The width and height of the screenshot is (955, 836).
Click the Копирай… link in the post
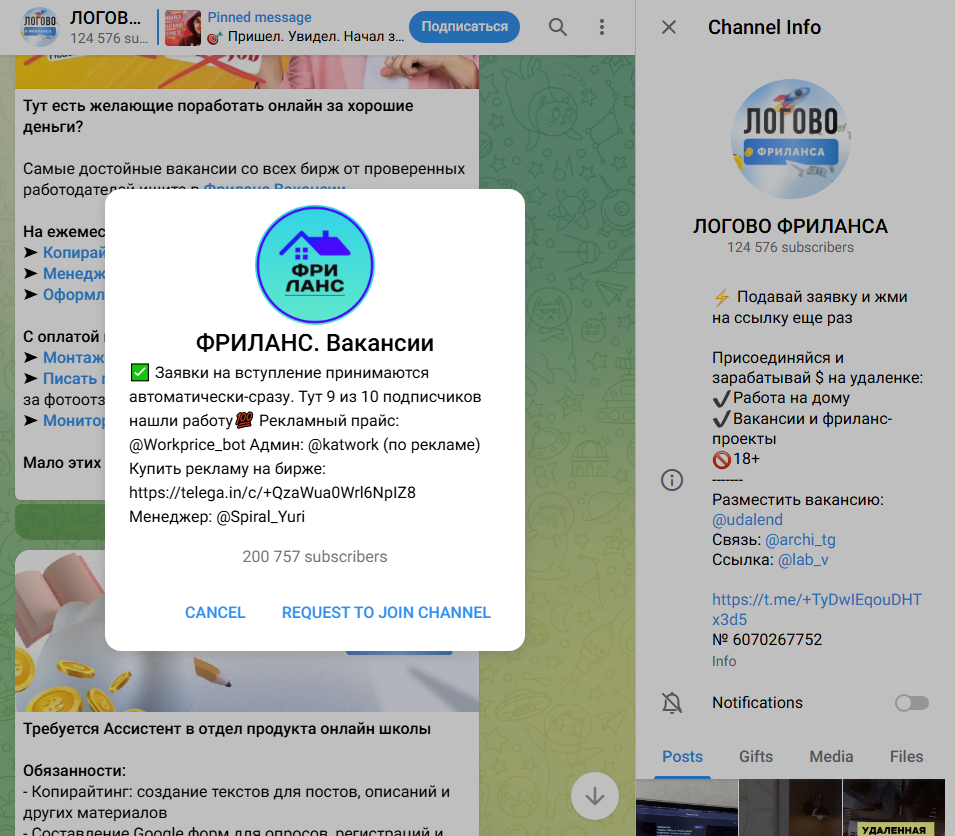[x=74, y=252]
